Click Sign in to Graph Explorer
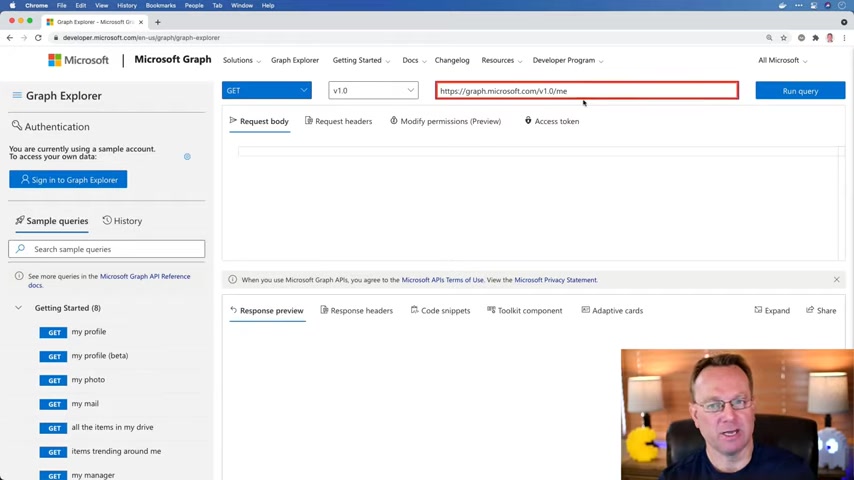 [68, 179]
